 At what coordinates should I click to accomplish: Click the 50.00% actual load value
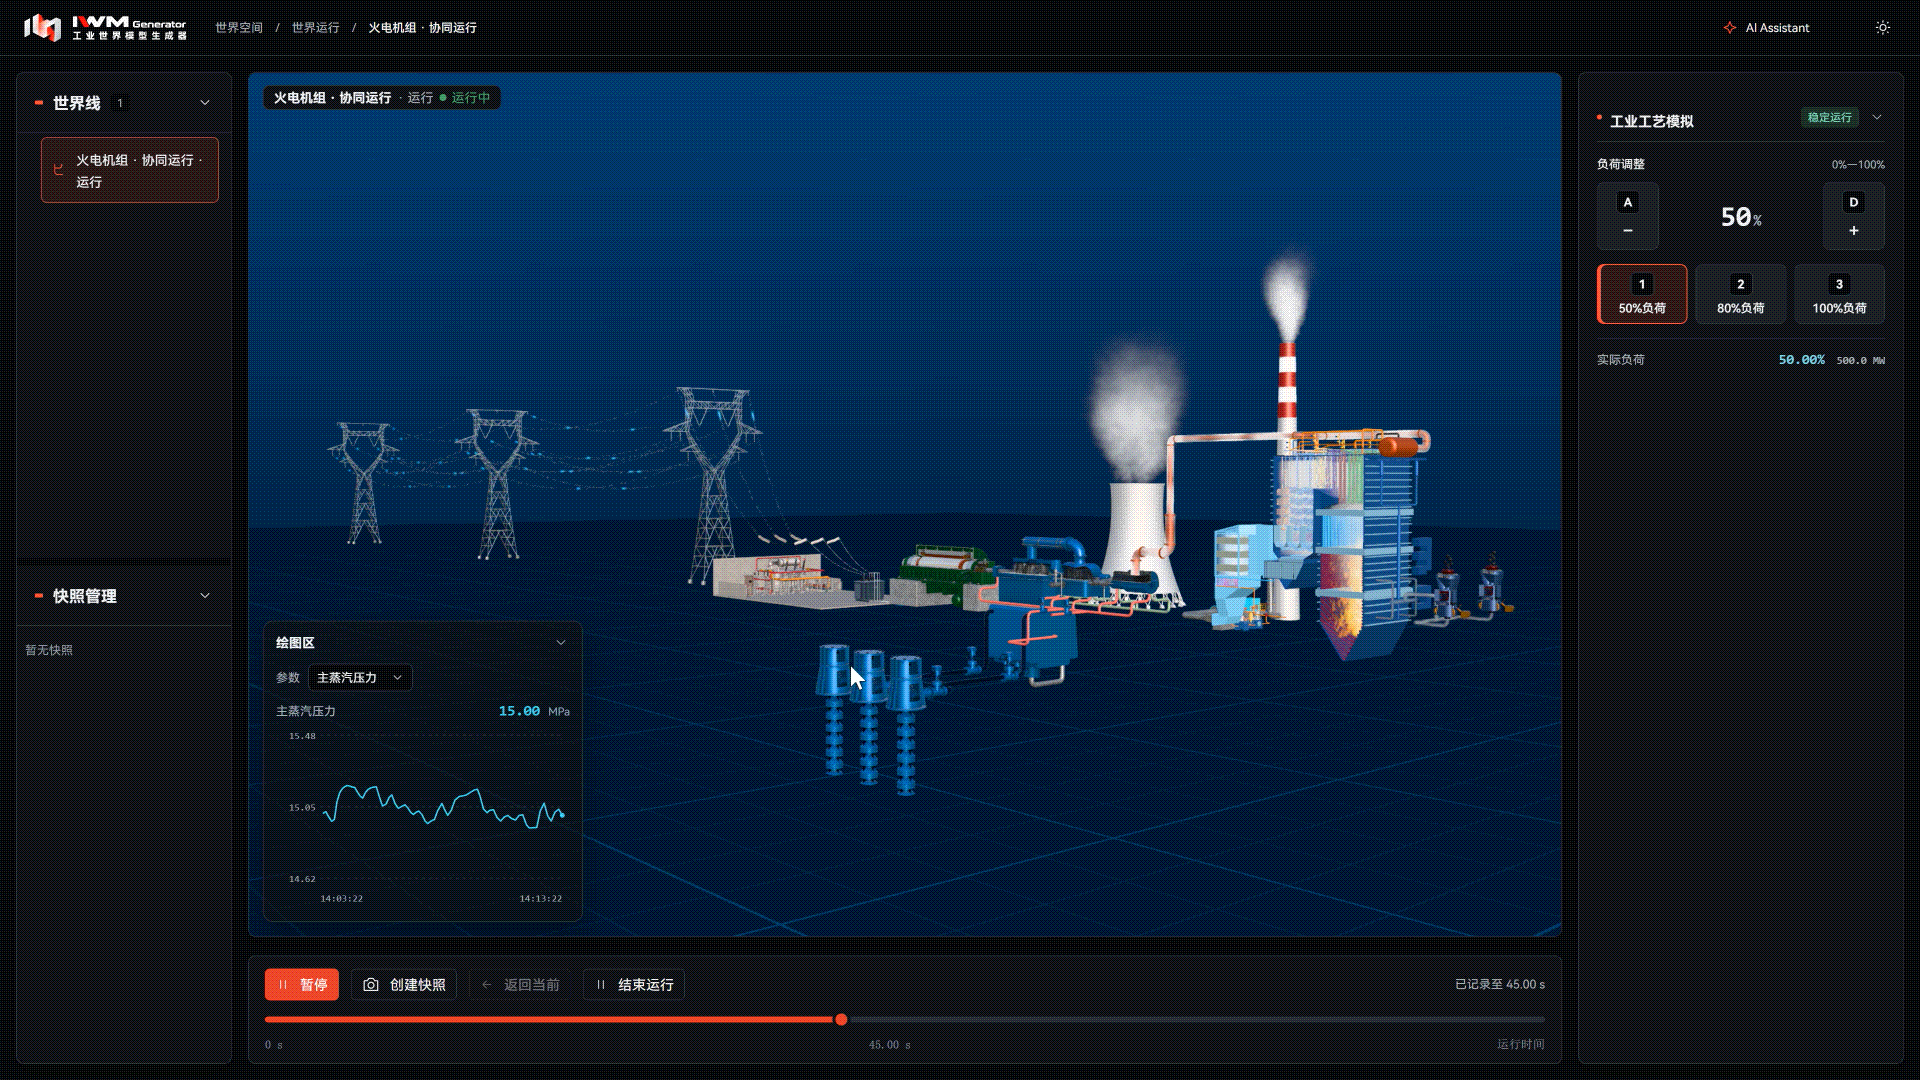point(1801,360)
